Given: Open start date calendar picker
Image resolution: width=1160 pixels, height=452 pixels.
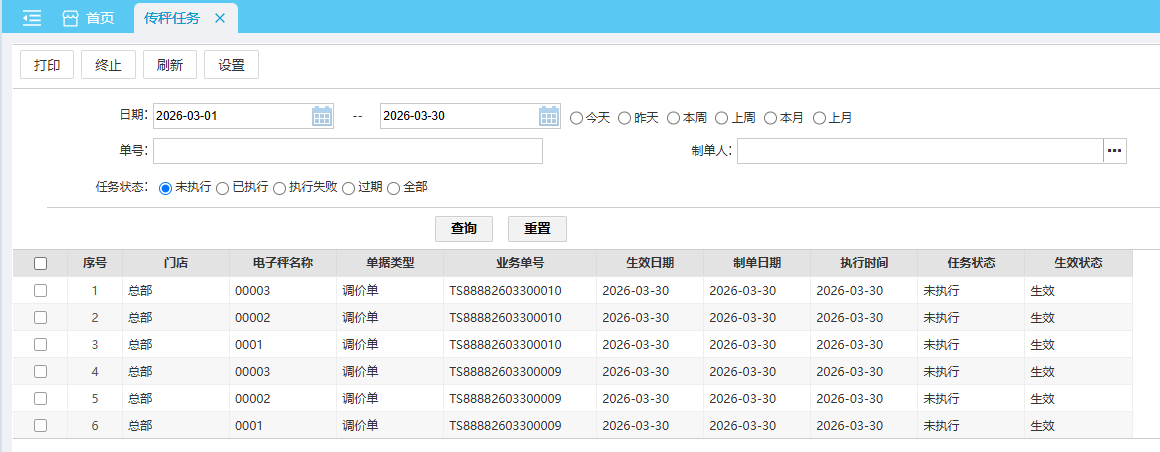Looking at the screenshot, I should tap(321, 116).
